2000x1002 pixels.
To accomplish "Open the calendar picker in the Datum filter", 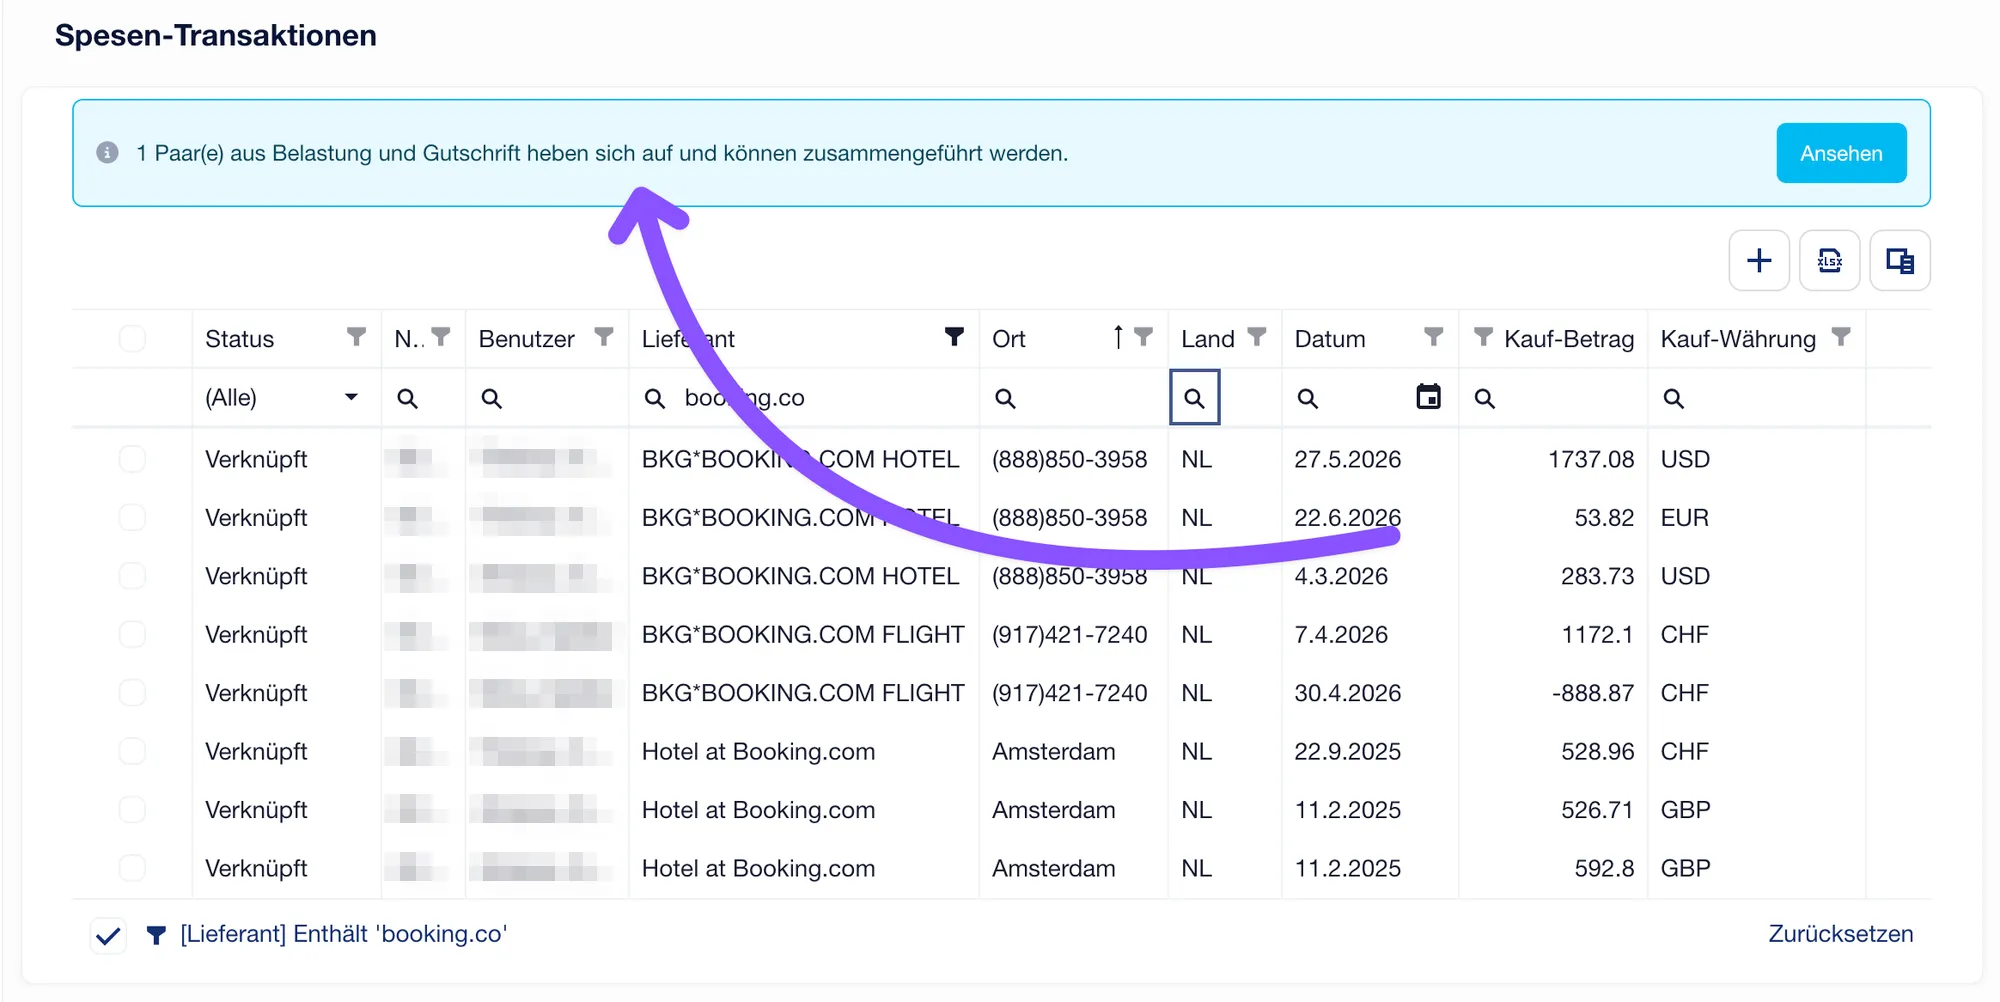I will pos(1429,397).
